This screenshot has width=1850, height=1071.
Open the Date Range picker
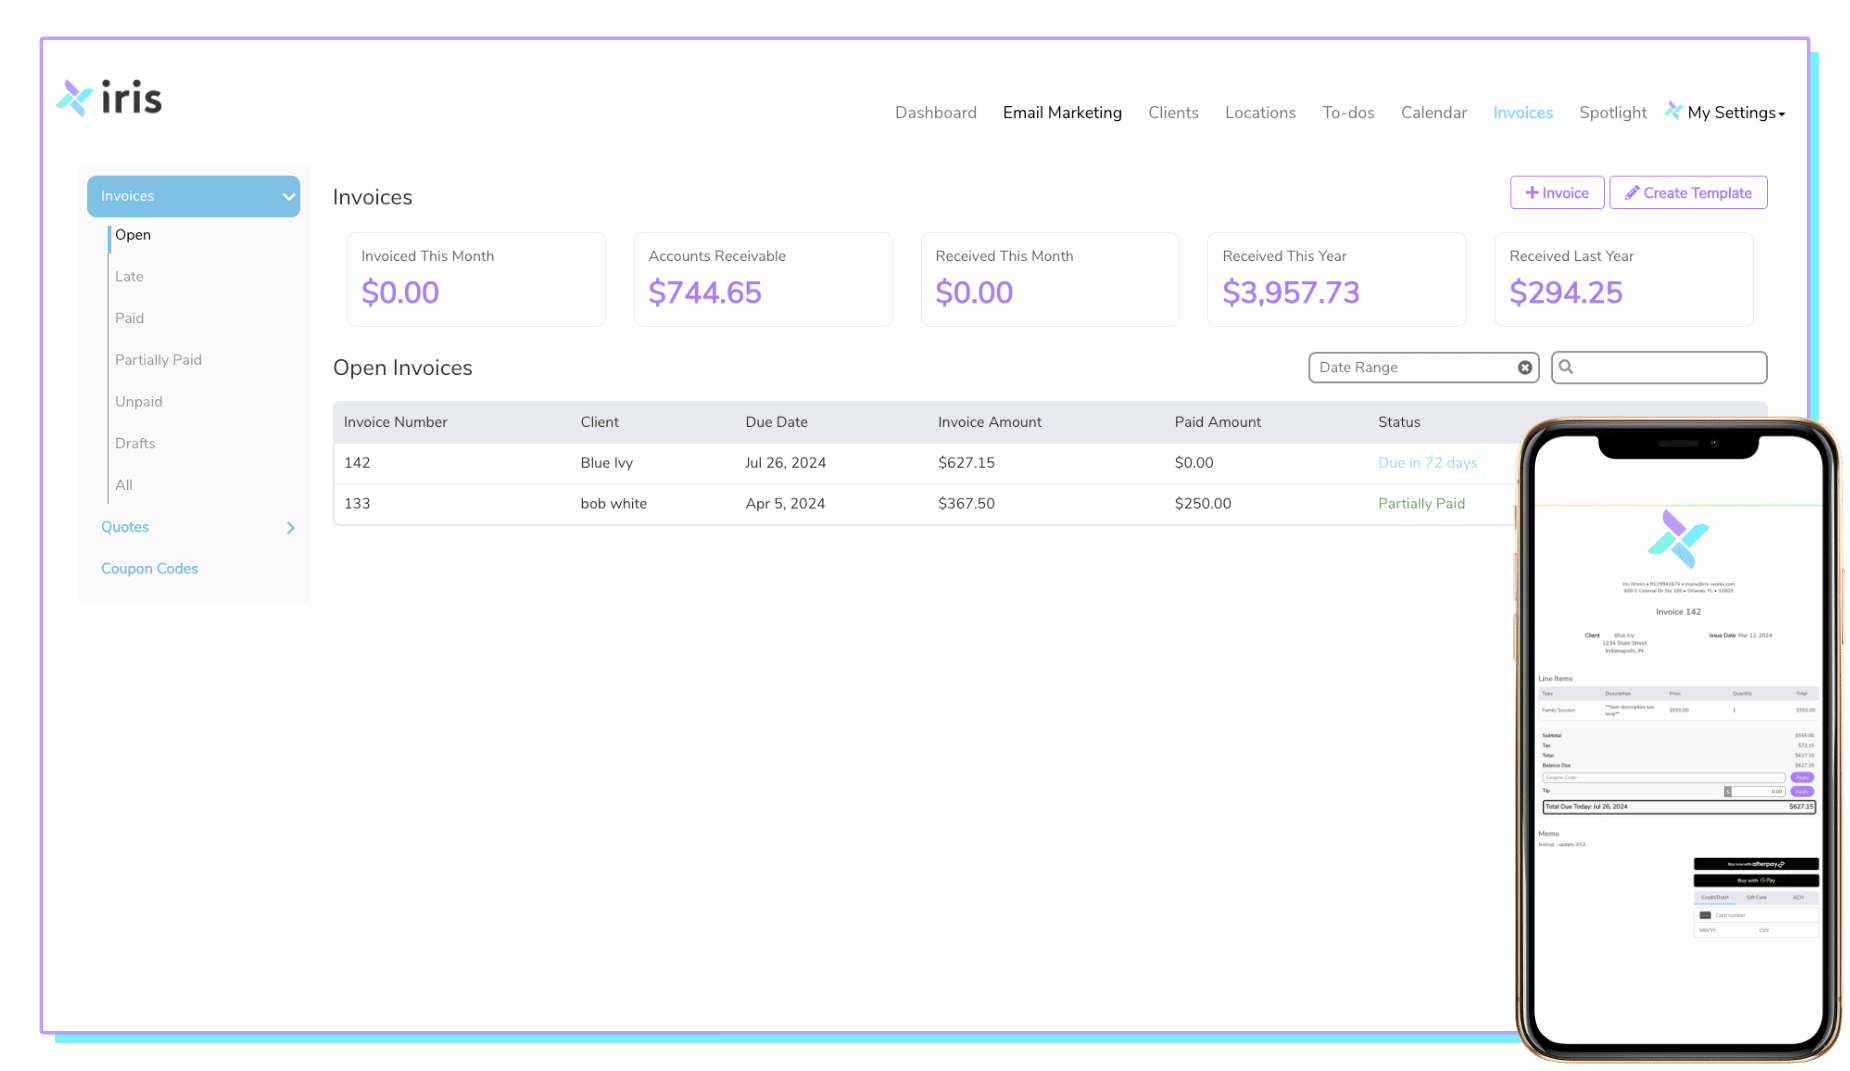(x=1410, y=367)
